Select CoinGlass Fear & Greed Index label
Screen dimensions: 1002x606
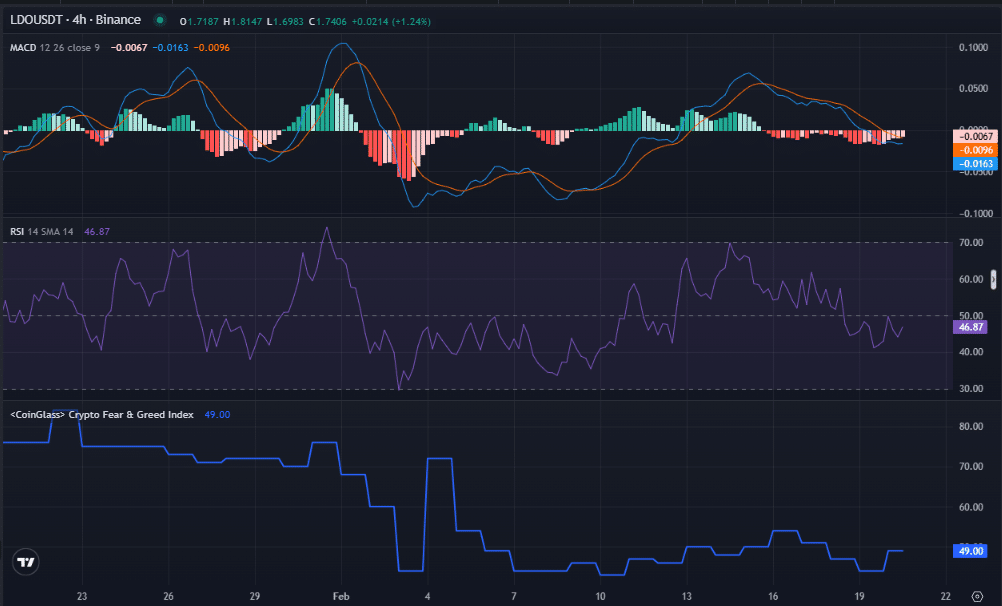click(x=102, y=414)
